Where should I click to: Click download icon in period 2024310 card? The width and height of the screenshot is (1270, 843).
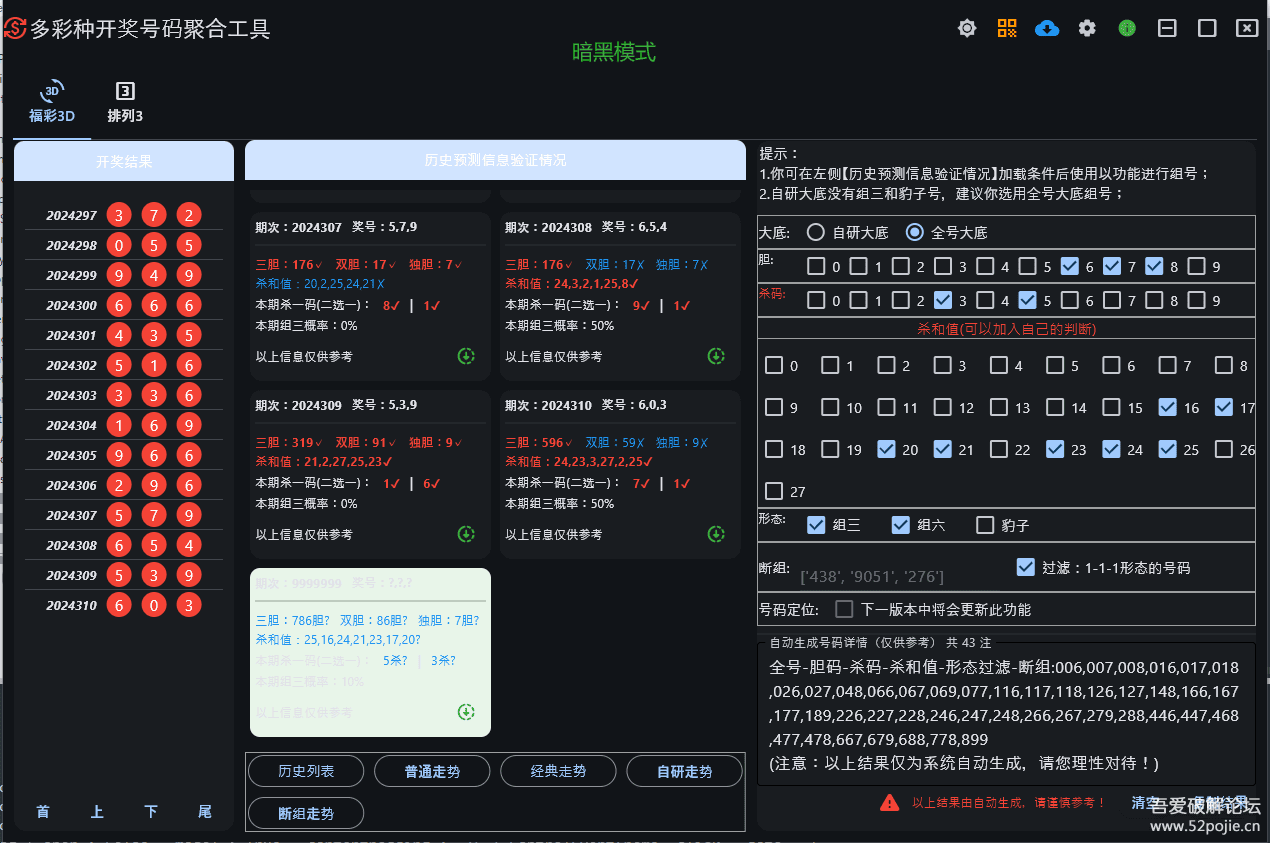tap(716, 534)
